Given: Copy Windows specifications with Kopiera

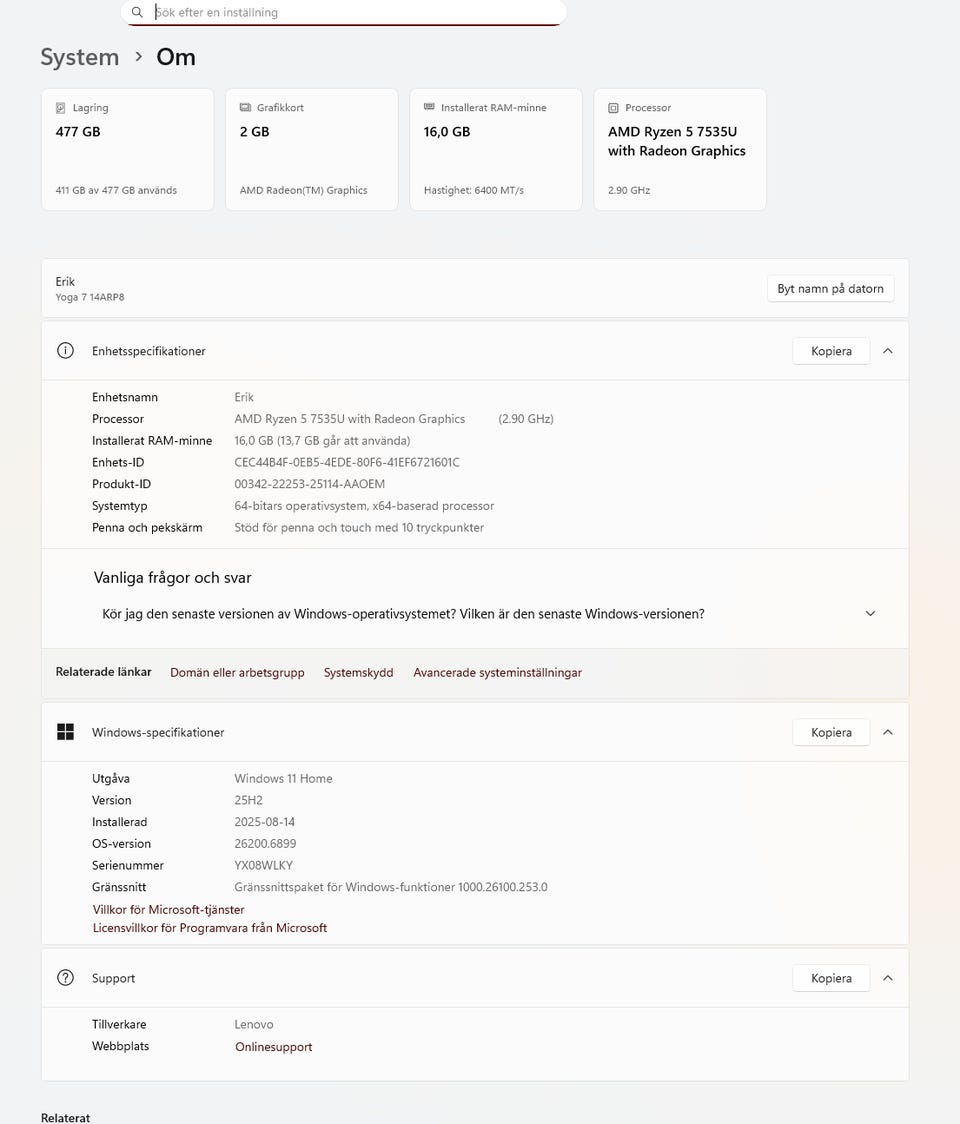Looking at the screenshot, I should (831, 732).
